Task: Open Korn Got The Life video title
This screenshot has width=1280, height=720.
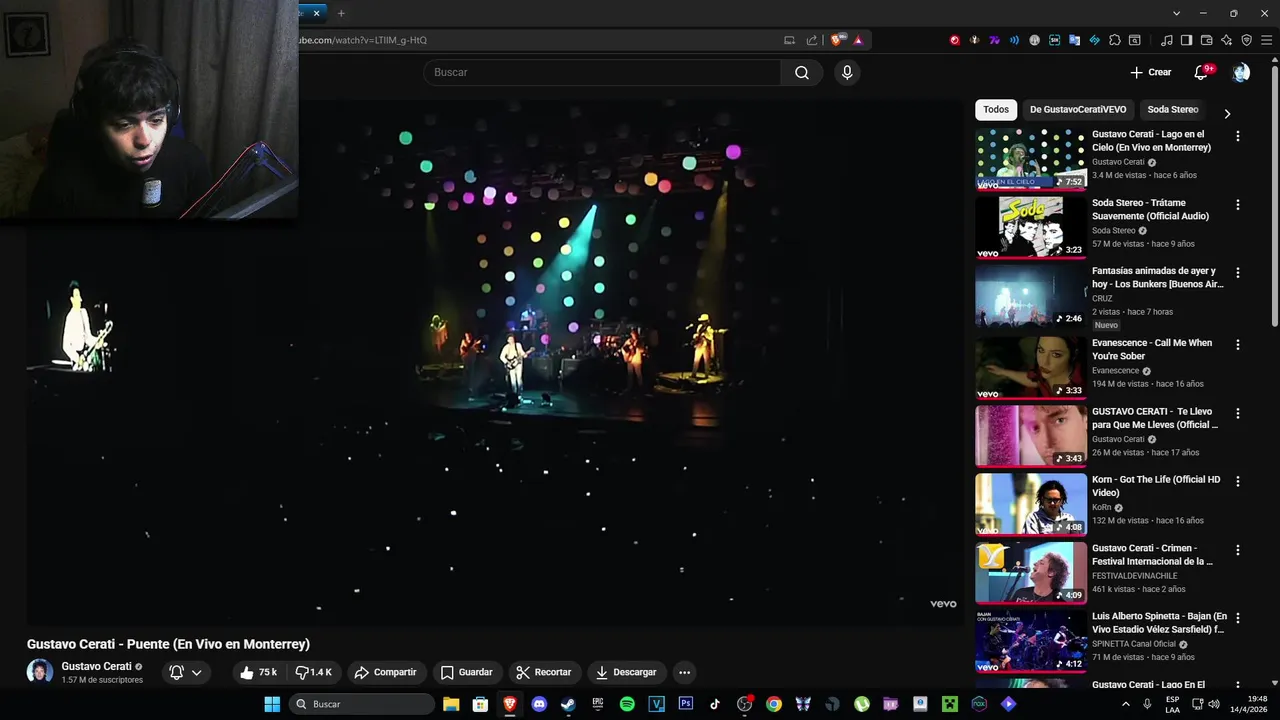Action: [x=1156, y=486]
